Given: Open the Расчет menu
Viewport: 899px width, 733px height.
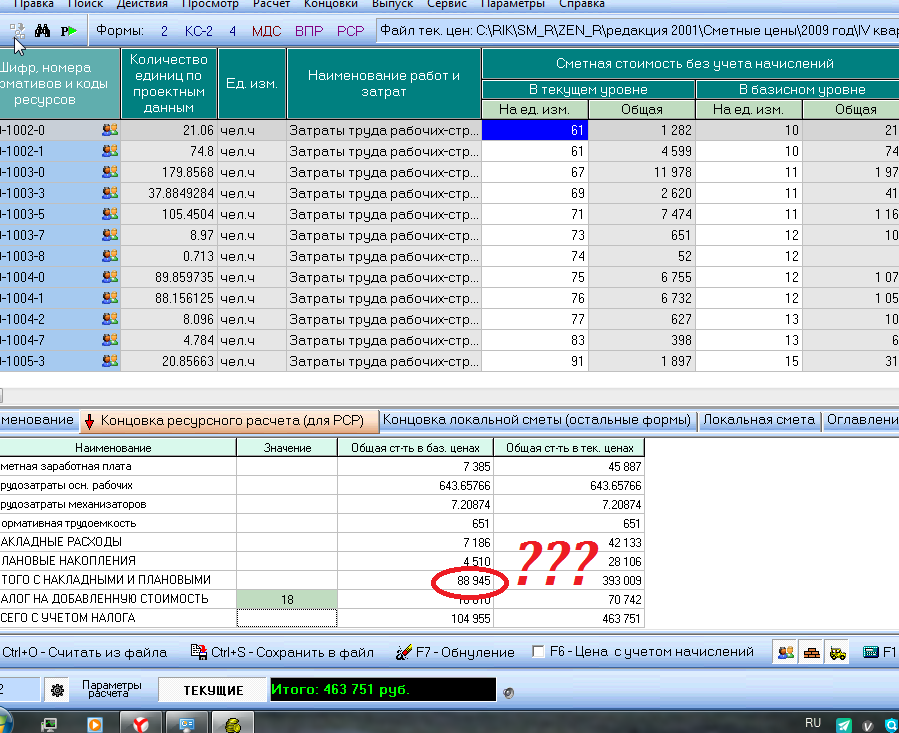Looking at the screenshot, I should tap(272, 4).
